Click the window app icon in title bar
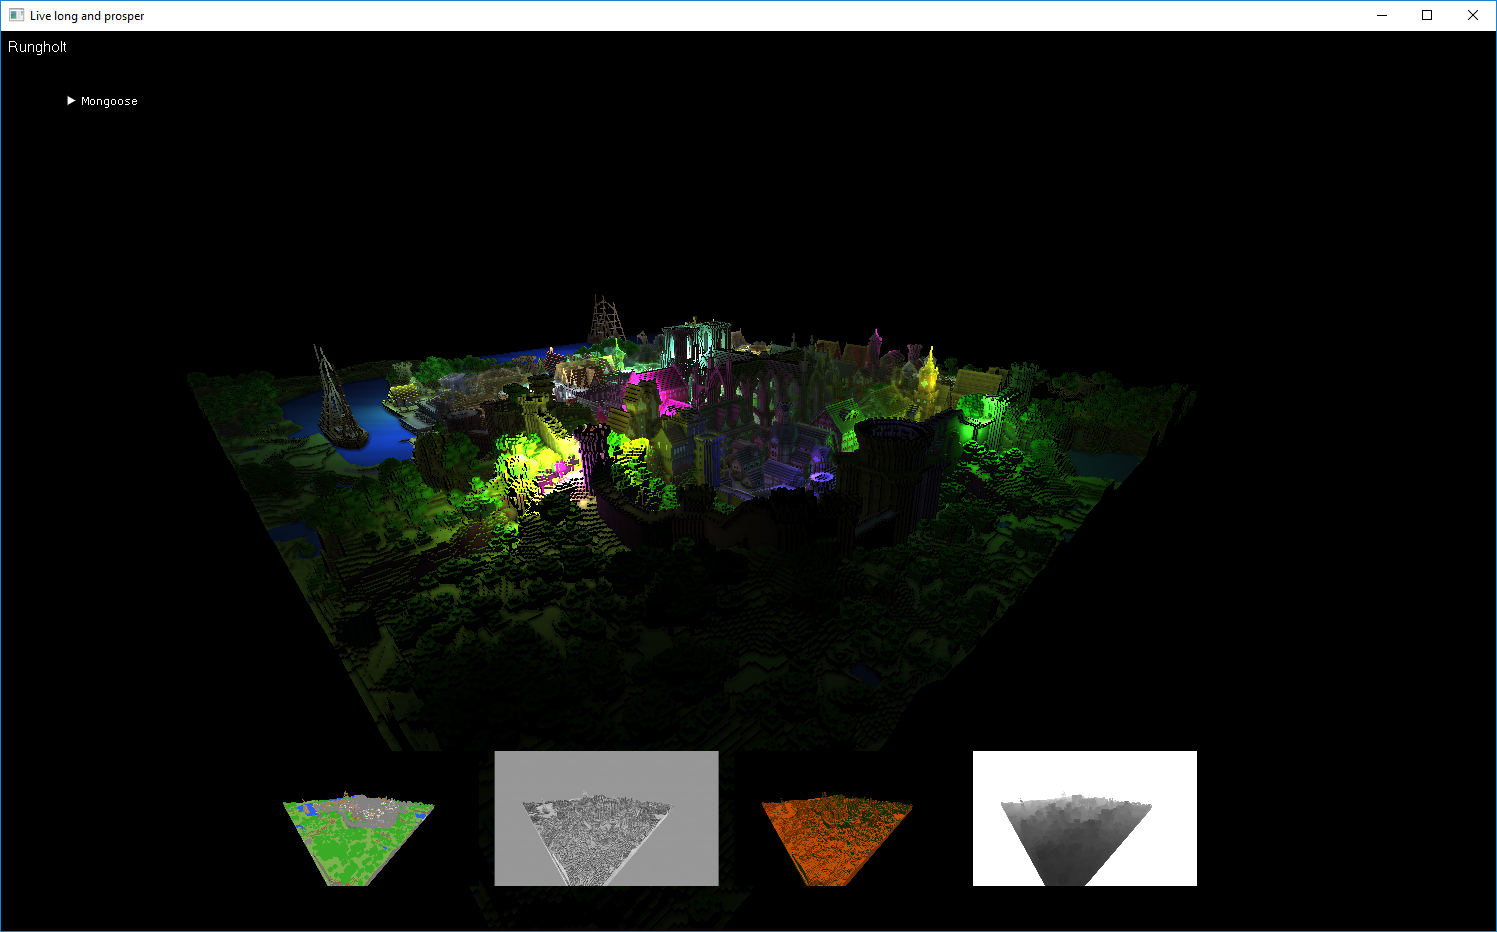This screenshot has width=1497, height=932. pyautogui.click(x=16, y=15)
